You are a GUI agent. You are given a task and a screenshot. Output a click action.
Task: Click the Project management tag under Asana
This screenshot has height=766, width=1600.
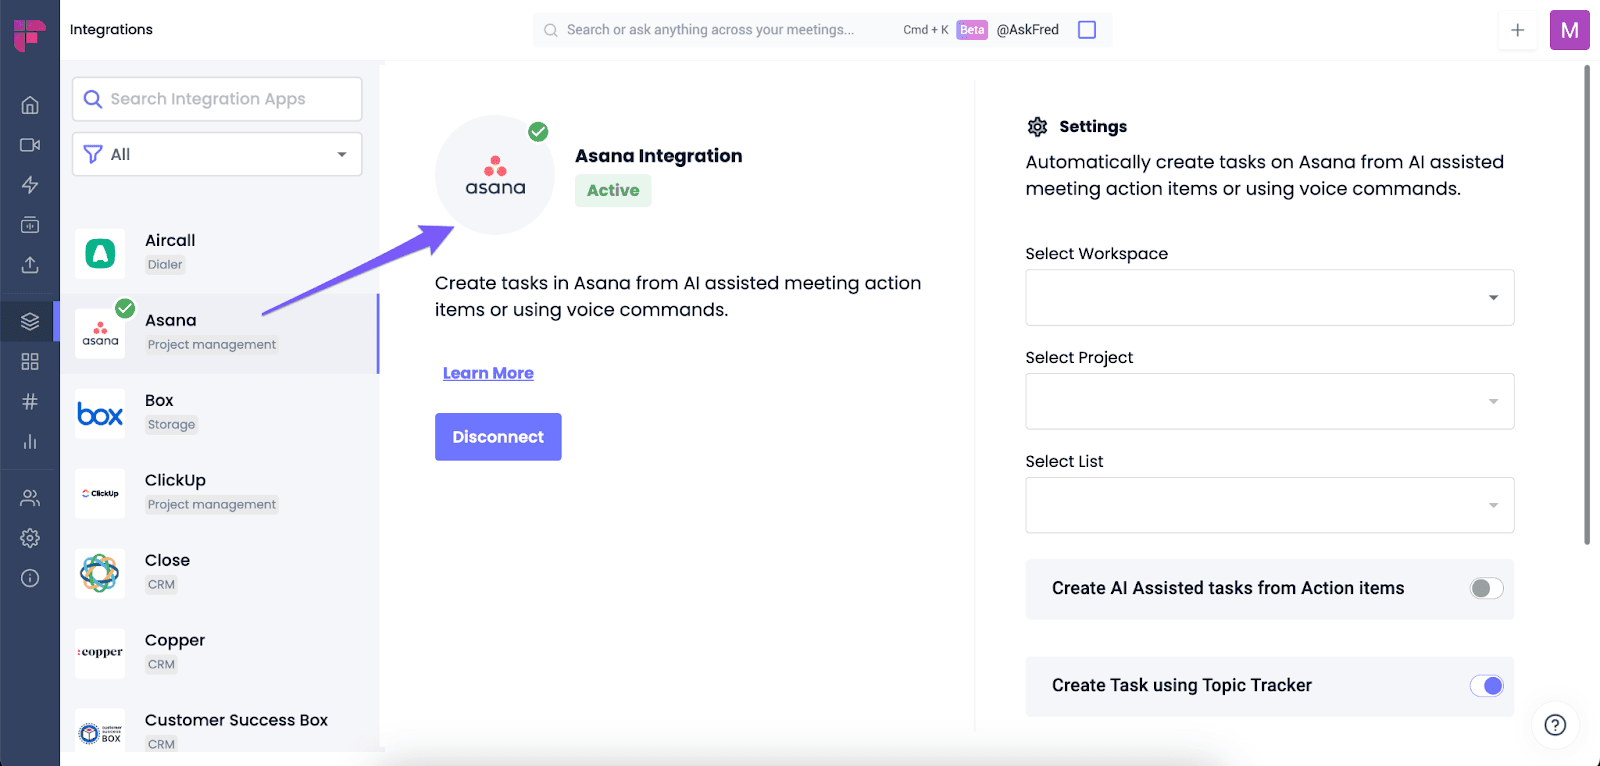(x=212, y=345)
